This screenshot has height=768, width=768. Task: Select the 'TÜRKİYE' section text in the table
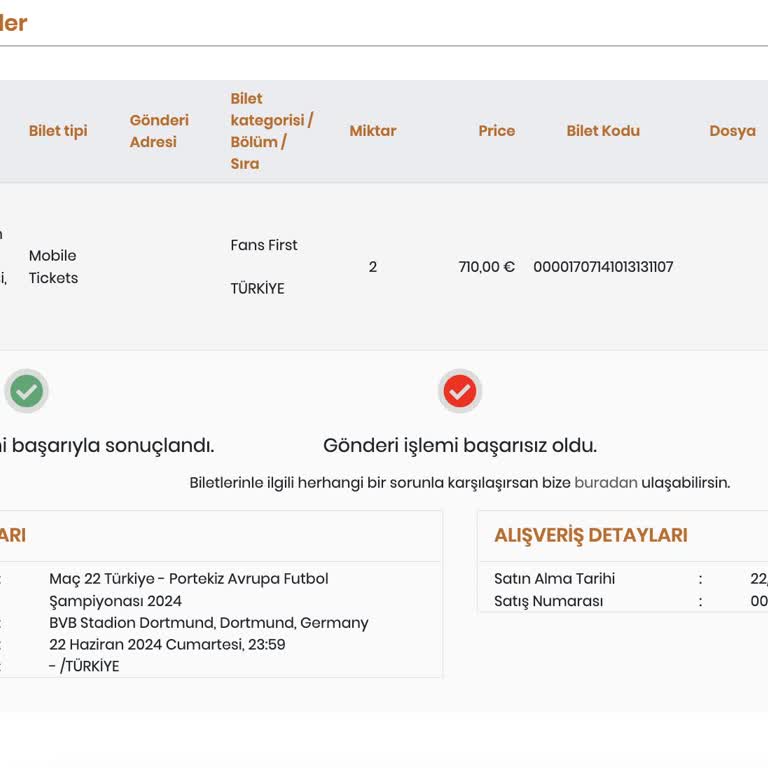(258, 288)
